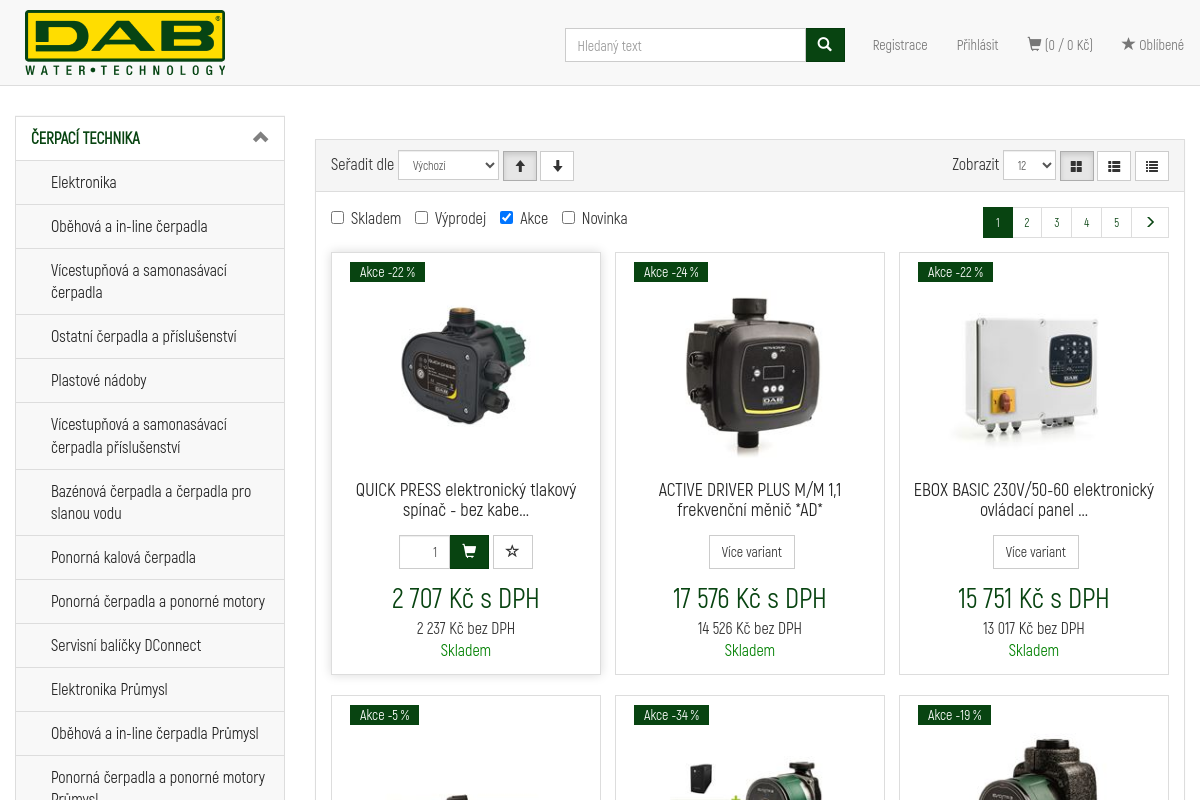Uncheck the Akce filter checkbox
Image resolution: width=1200 pixels, height=800 pixels.
click(x=507, y=218)
